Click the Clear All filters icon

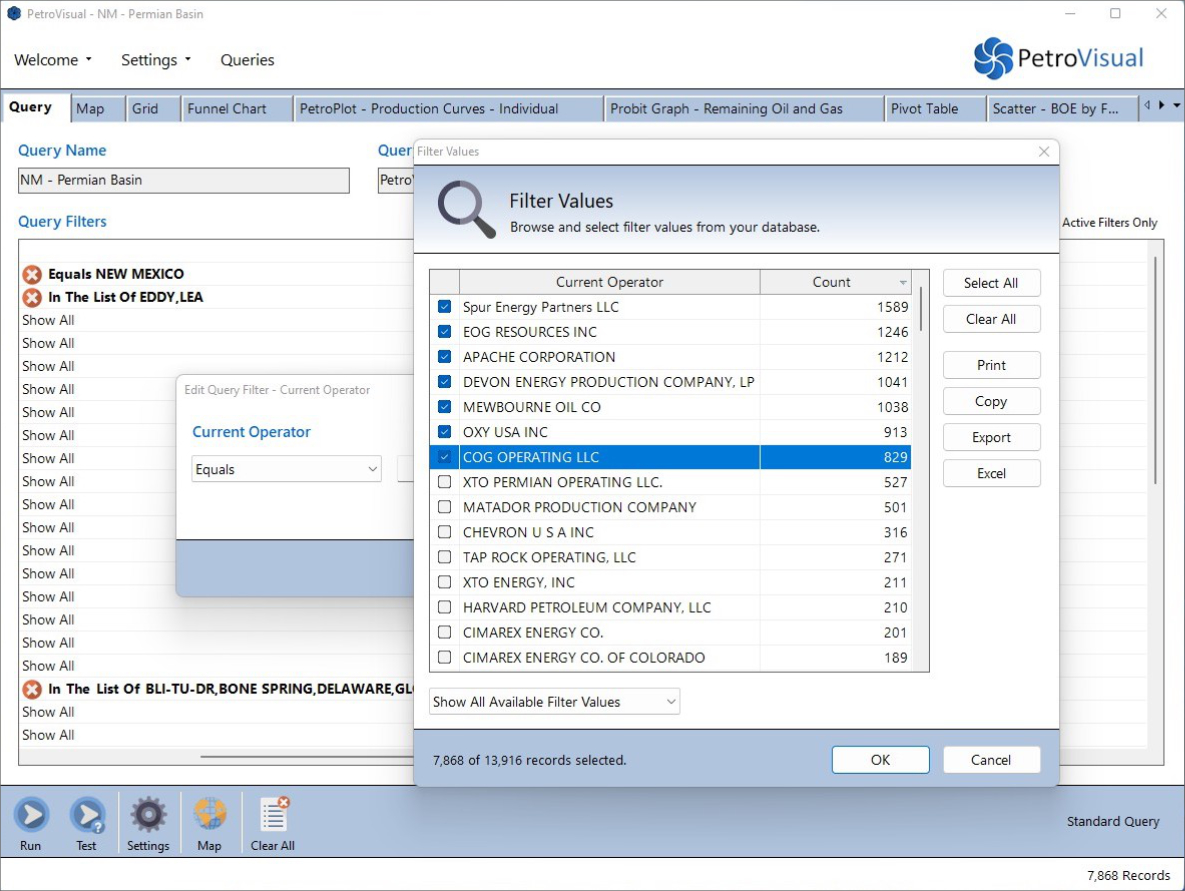[272, 815]
